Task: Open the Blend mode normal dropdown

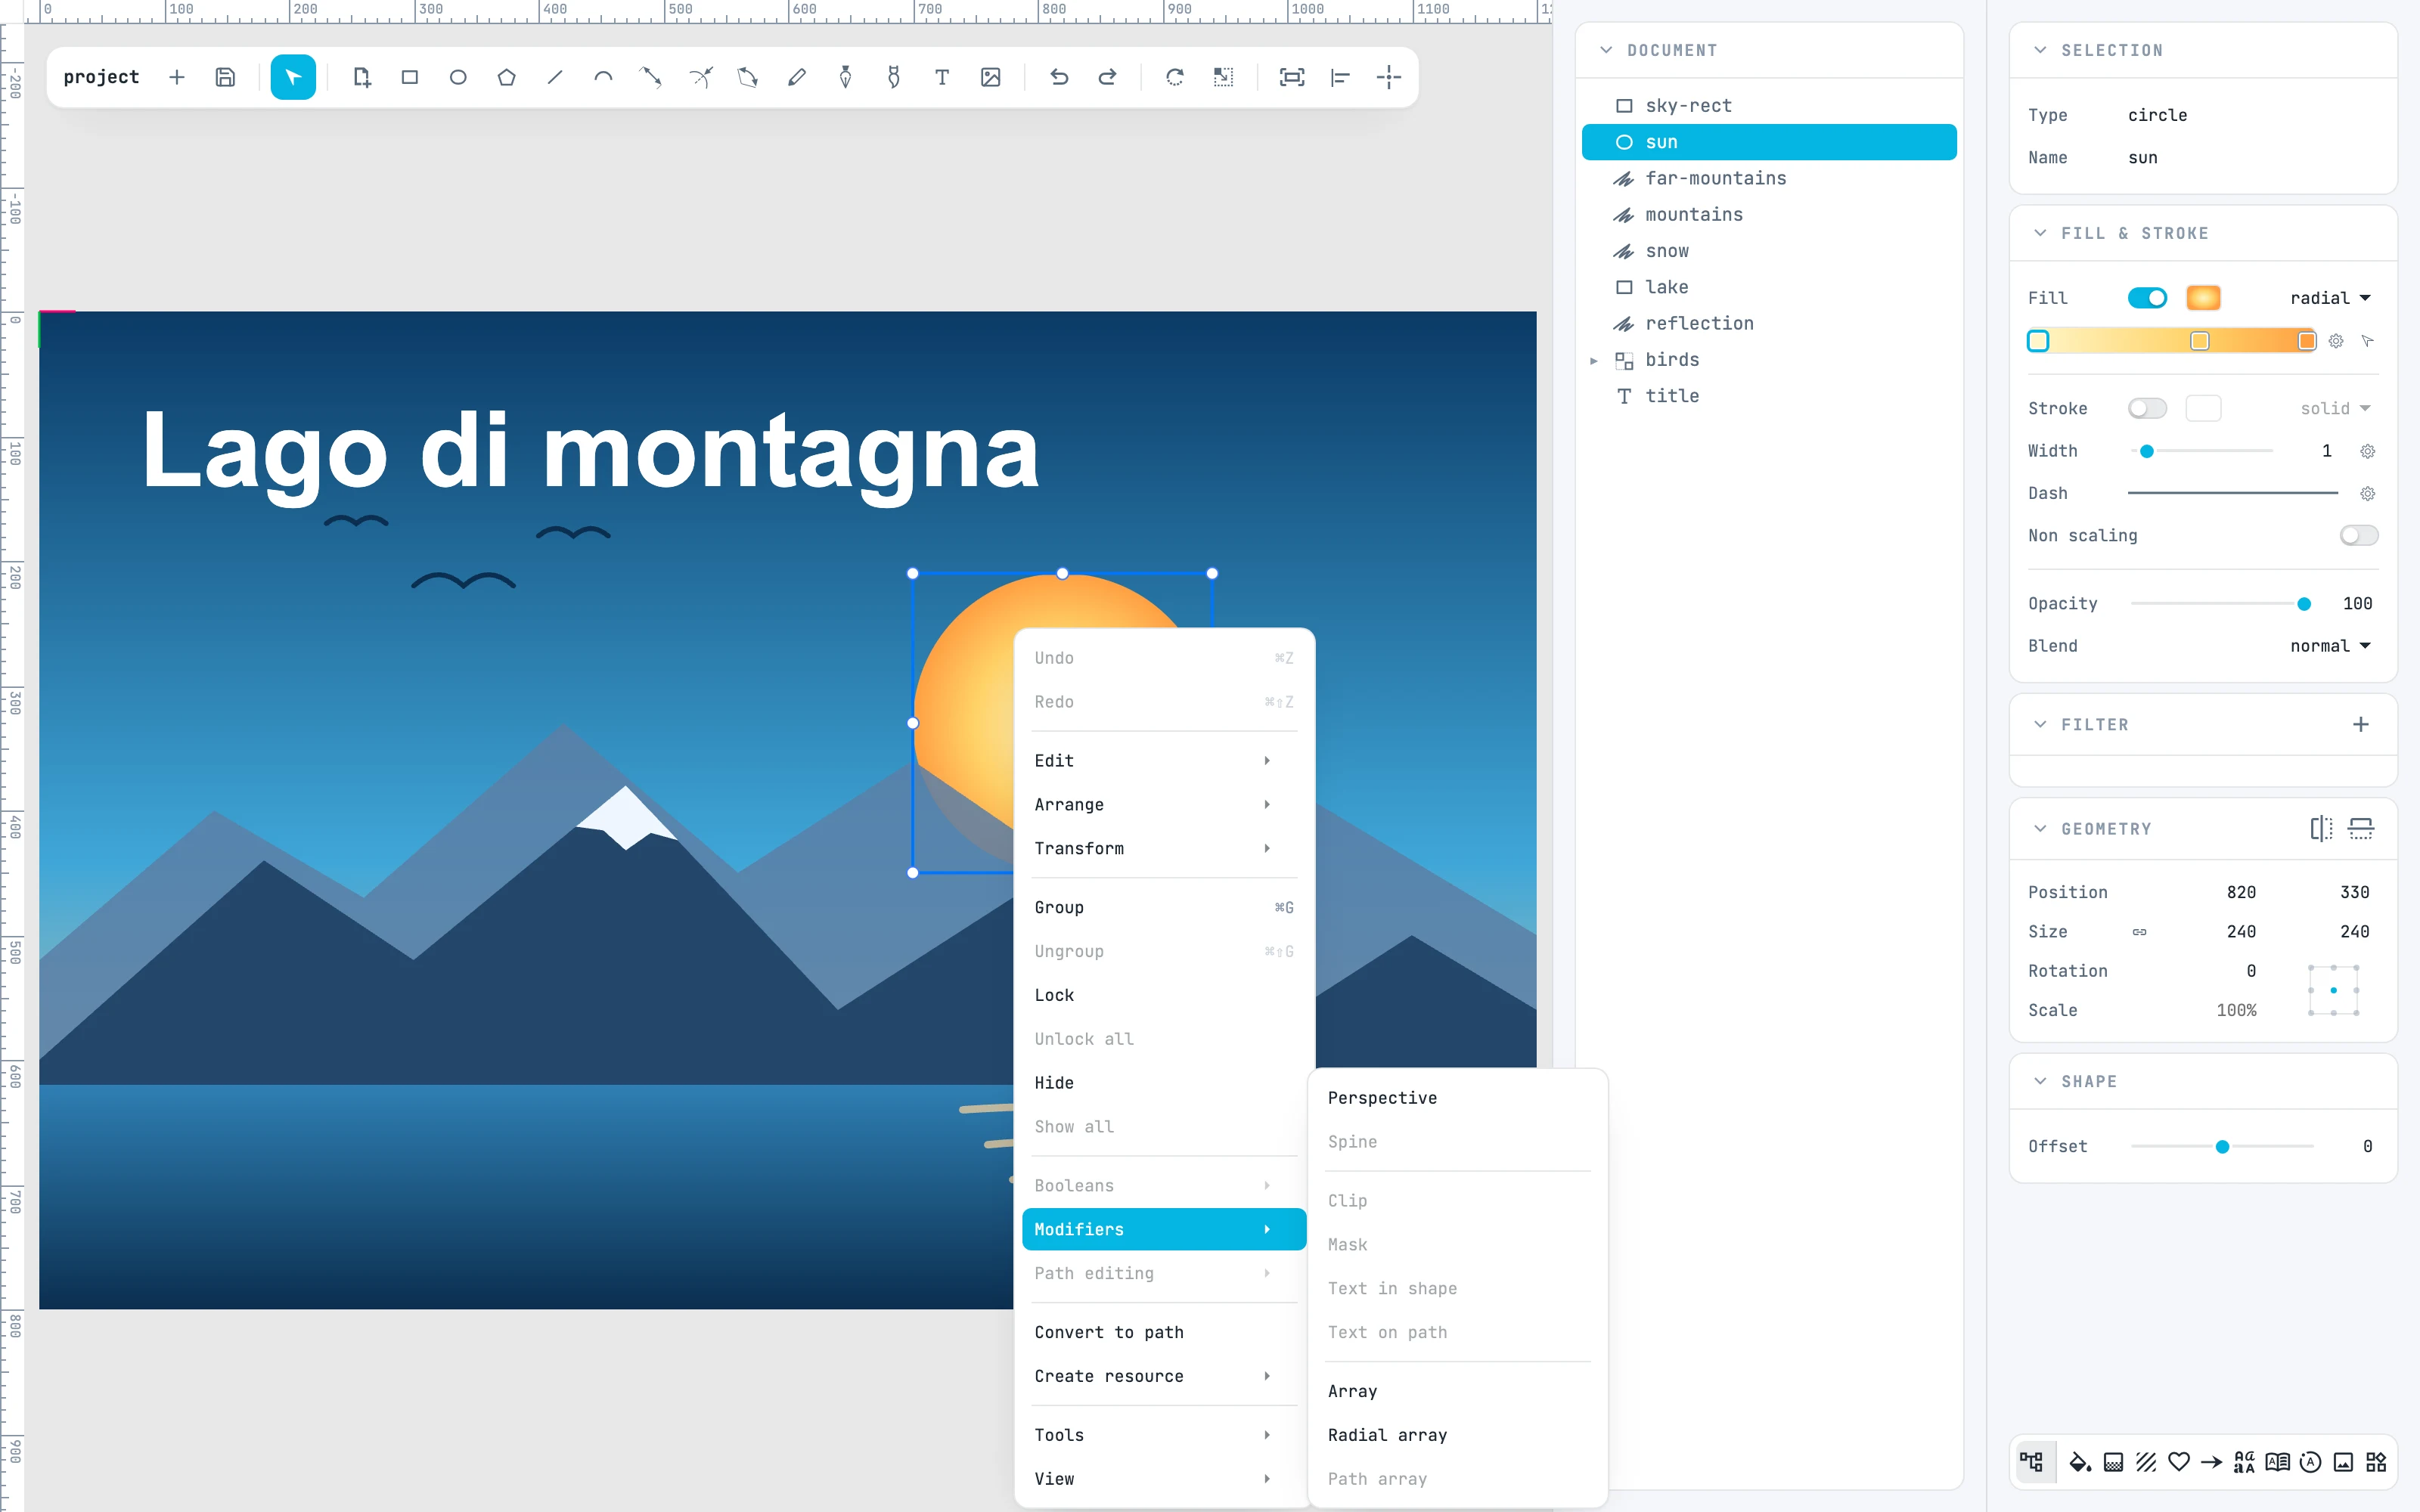Action: tap(2330, 646)
